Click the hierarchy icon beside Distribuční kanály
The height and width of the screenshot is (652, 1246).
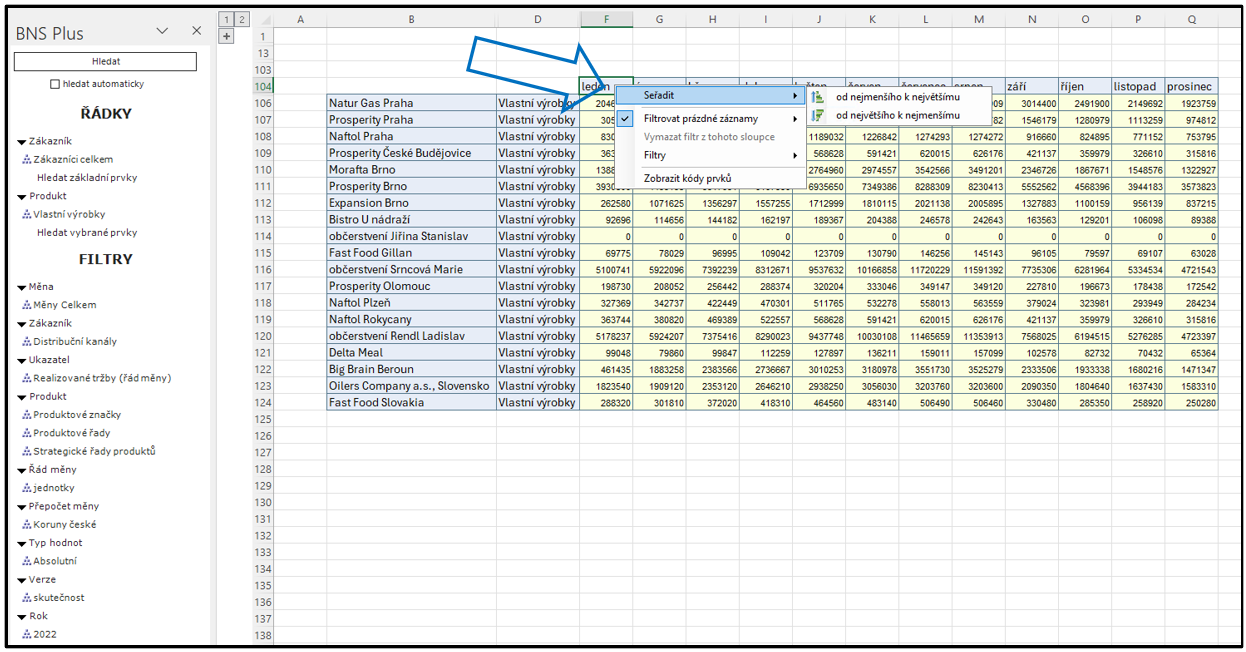(x=26, y=341)
